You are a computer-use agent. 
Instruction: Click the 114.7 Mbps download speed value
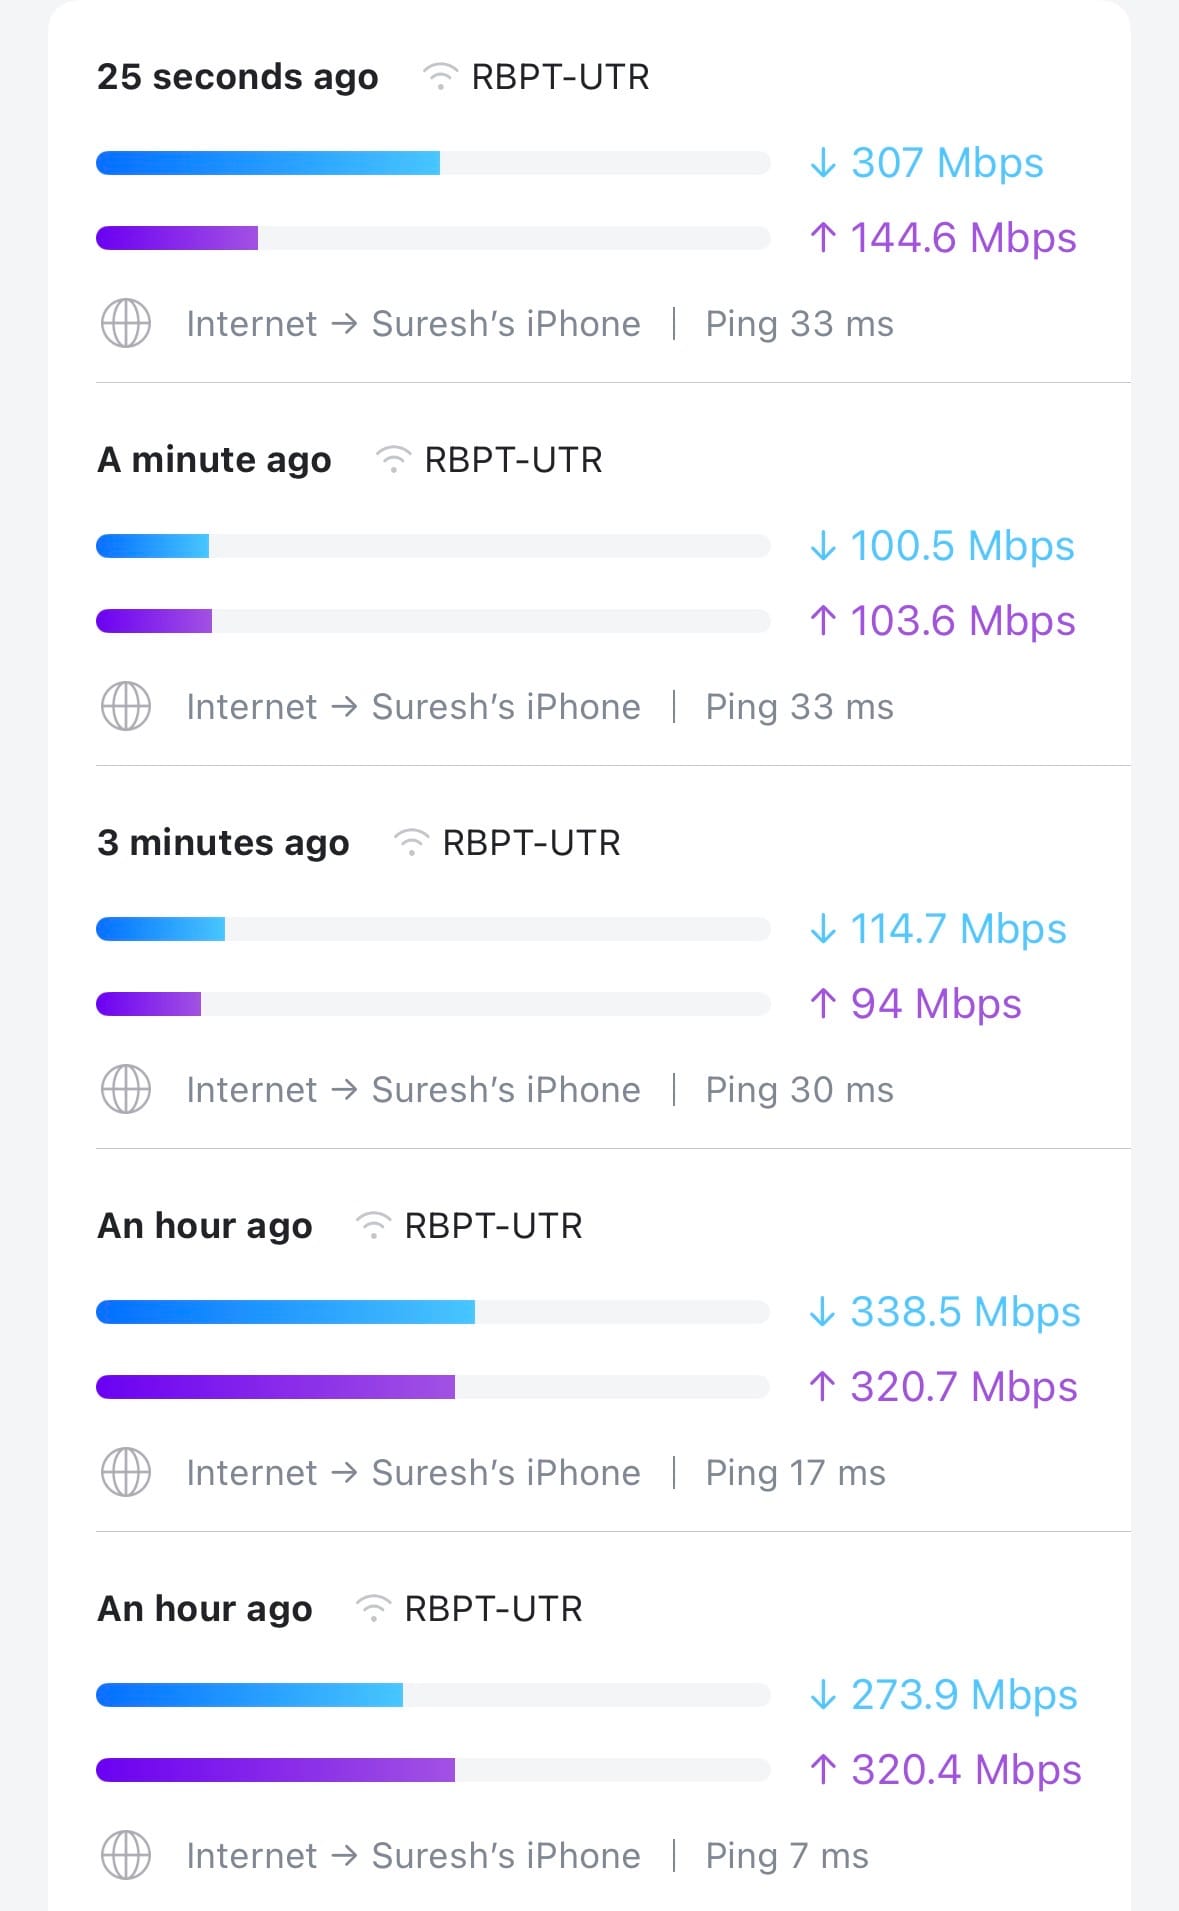click(x=957, y=928)
